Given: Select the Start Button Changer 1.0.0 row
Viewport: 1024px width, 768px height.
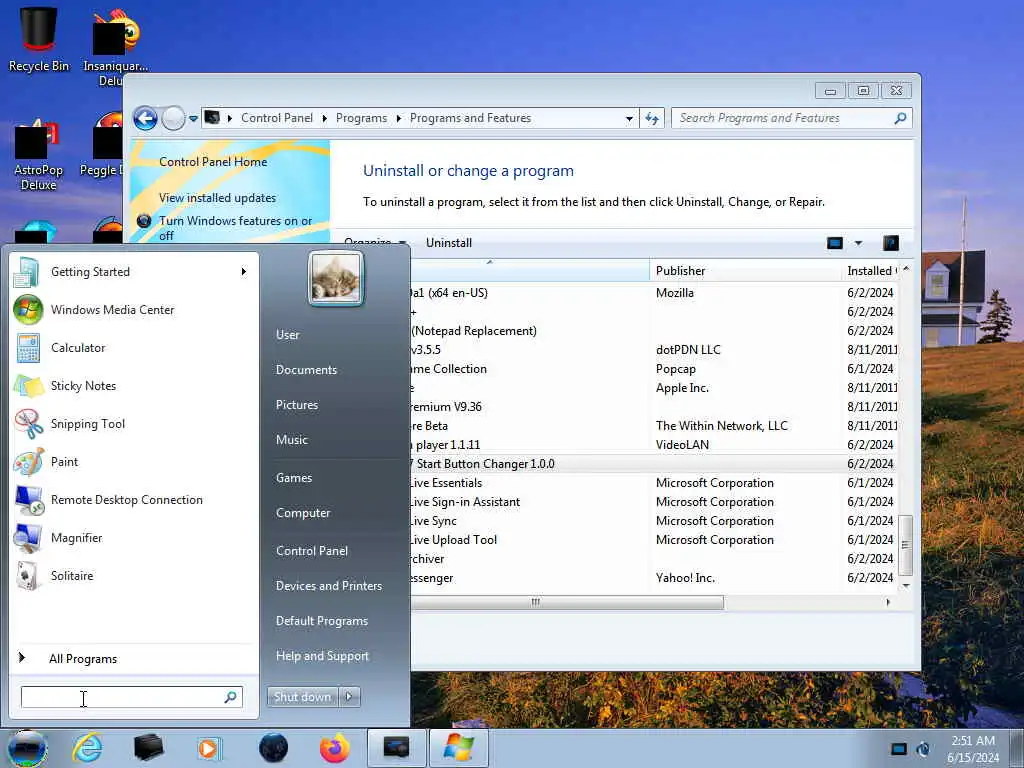Looking at the screenshot, I should tap(653, 464).
